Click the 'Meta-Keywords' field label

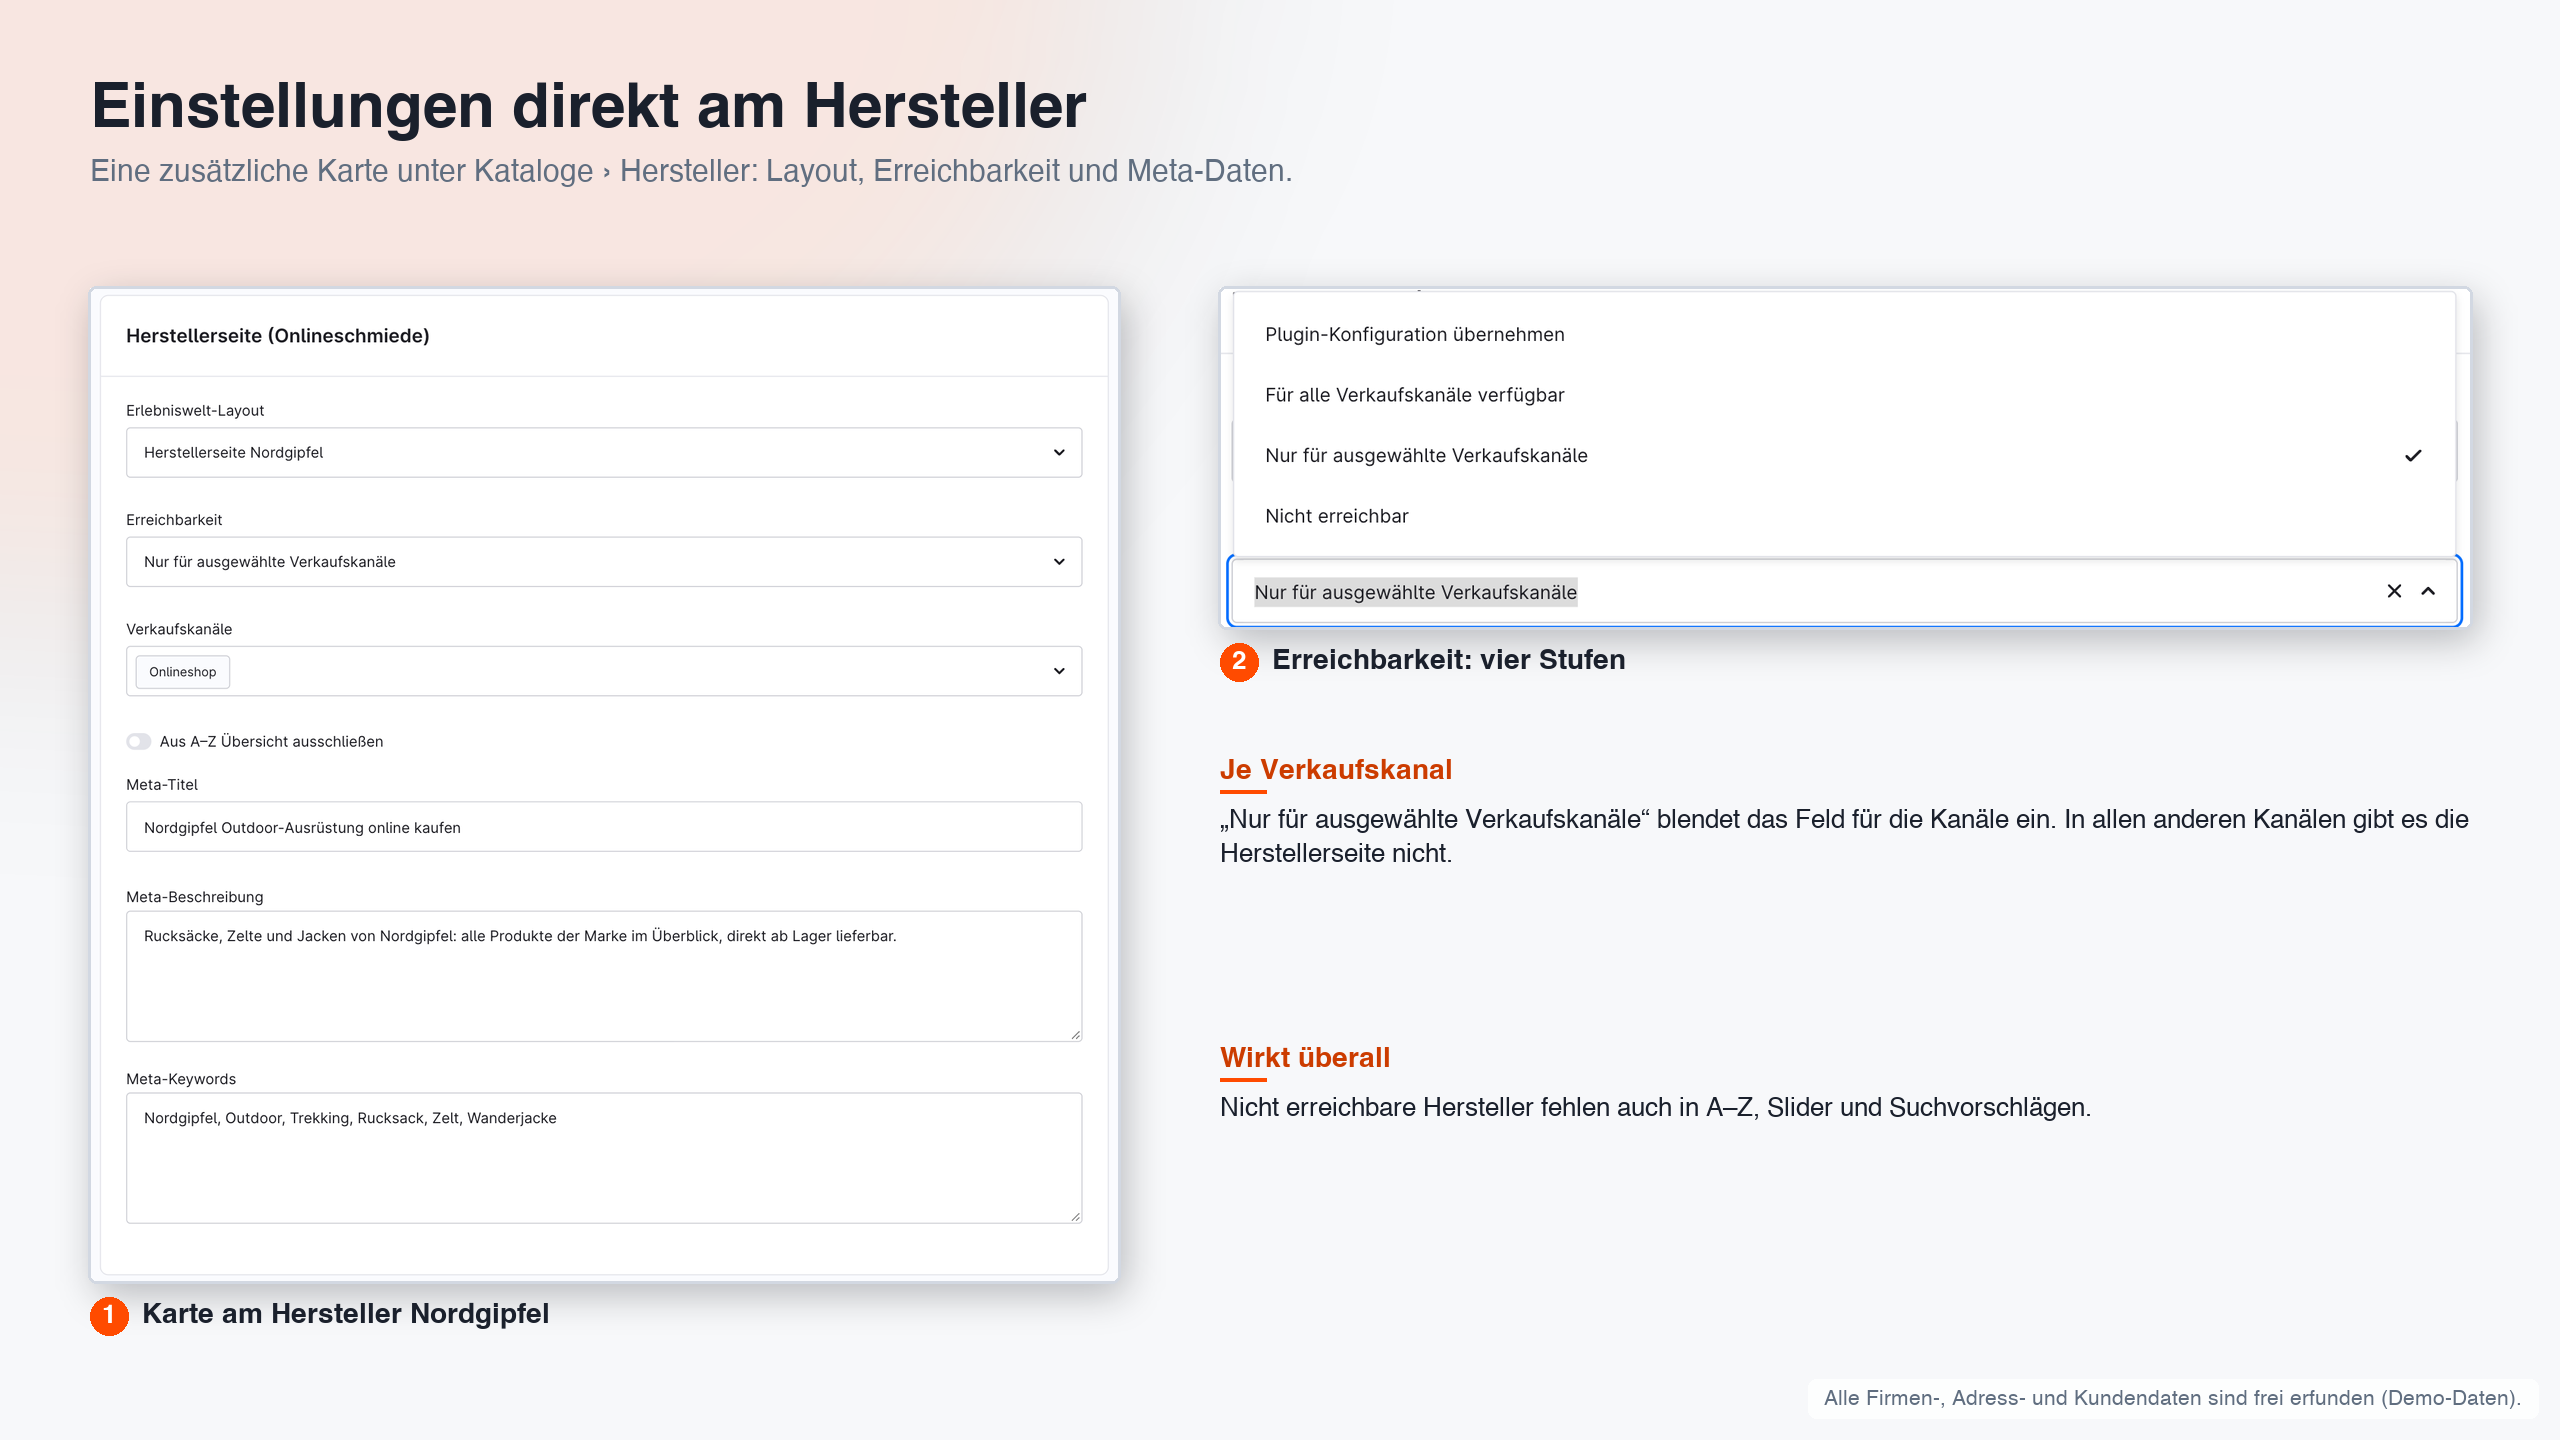pyautogui.click(x=181, y=1079)
